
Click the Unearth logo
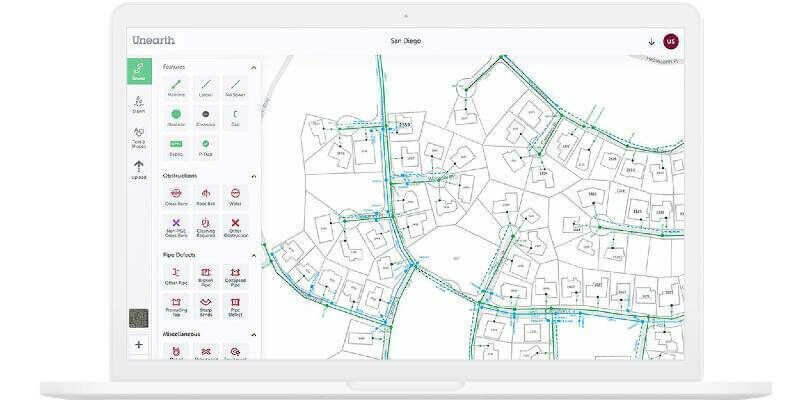coord(153,41)
